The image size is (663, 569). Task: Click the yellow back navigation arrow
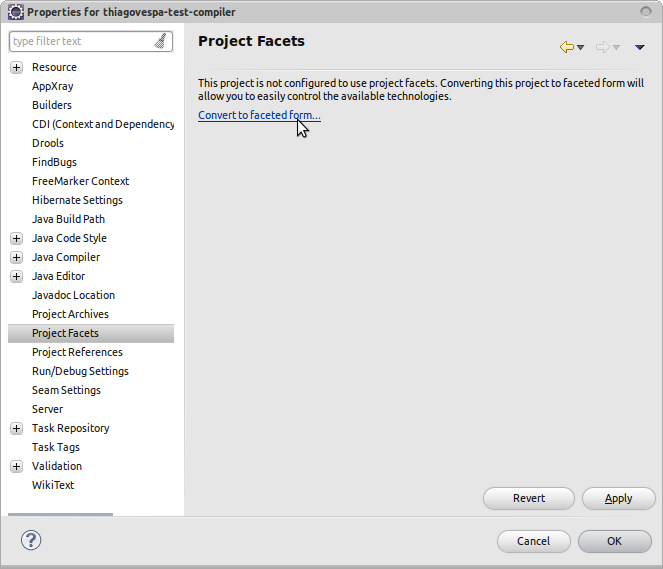(567, 47)
